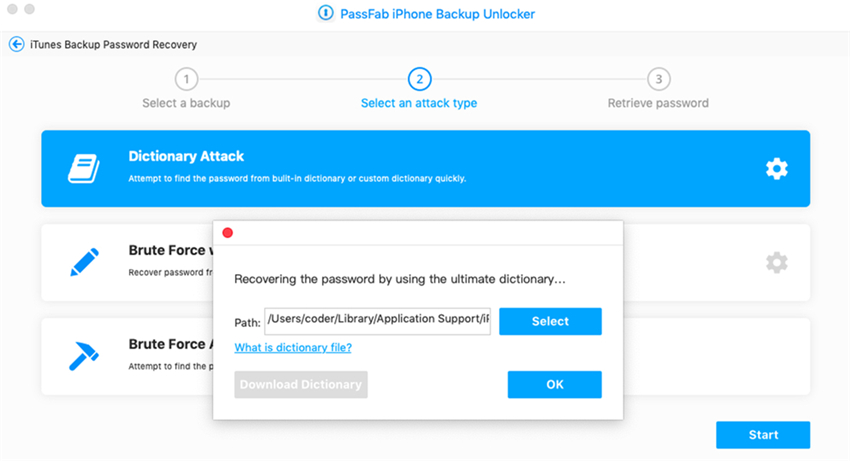Click the hammer icon for Brute Force Attack
This screenshot has height=461, width=850.
84,356
